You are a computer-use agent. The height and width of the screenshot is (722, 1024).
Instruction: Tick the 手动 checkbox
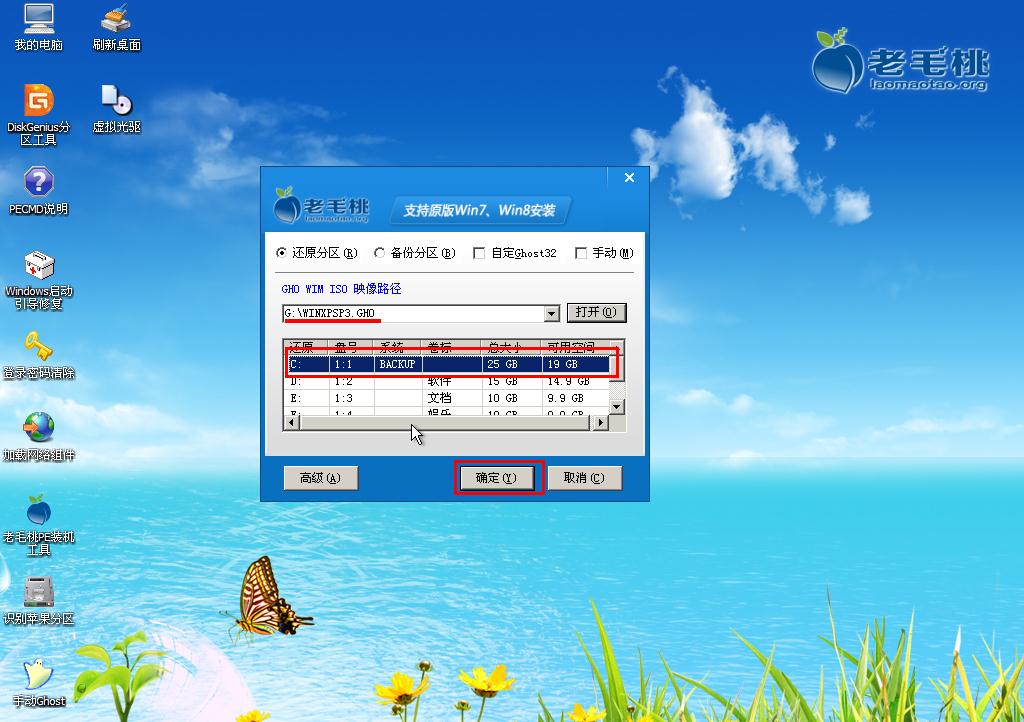click(581, 253)
